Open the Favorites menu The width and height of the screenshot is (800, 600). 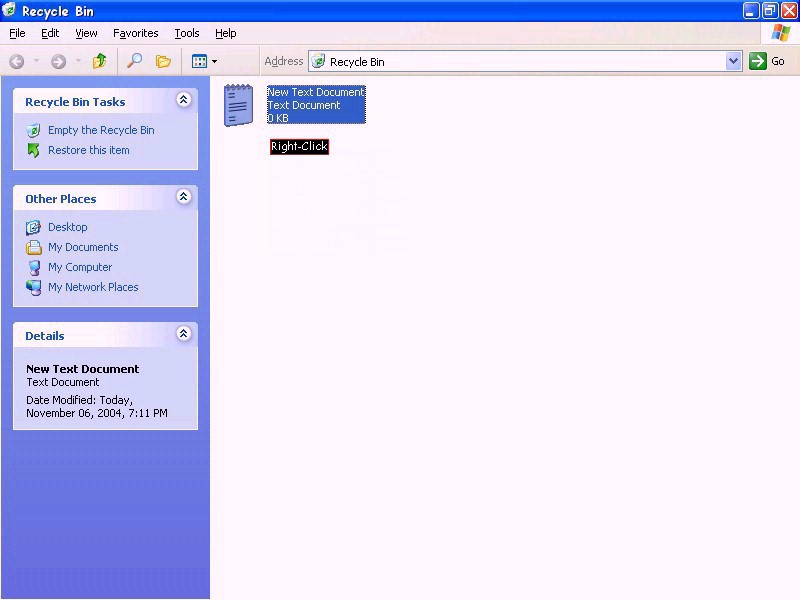[x=136, y=33]
